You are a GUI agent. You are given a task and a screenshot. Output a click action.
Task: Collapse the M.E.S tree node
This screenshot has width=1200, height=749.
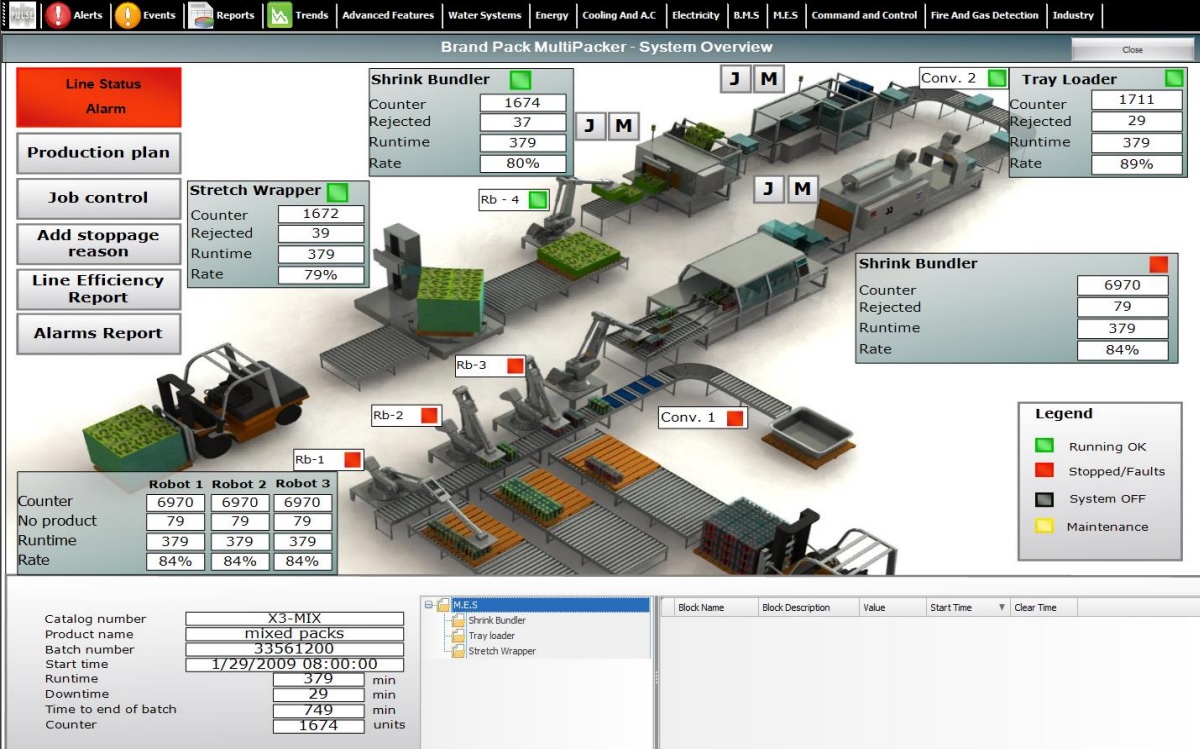(429, 605)
